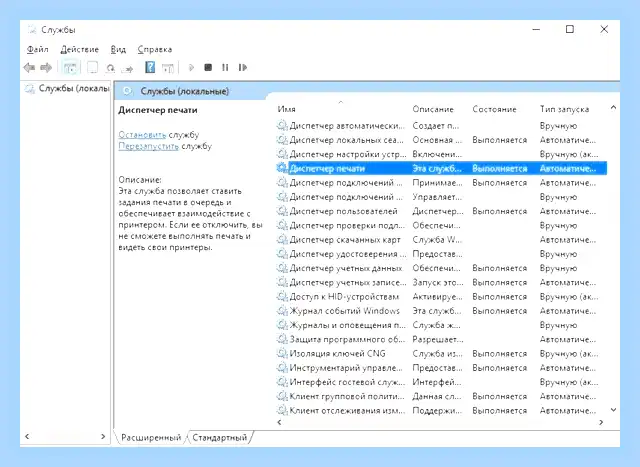
Task: Open the Вид menu
Action: (118, 49)
